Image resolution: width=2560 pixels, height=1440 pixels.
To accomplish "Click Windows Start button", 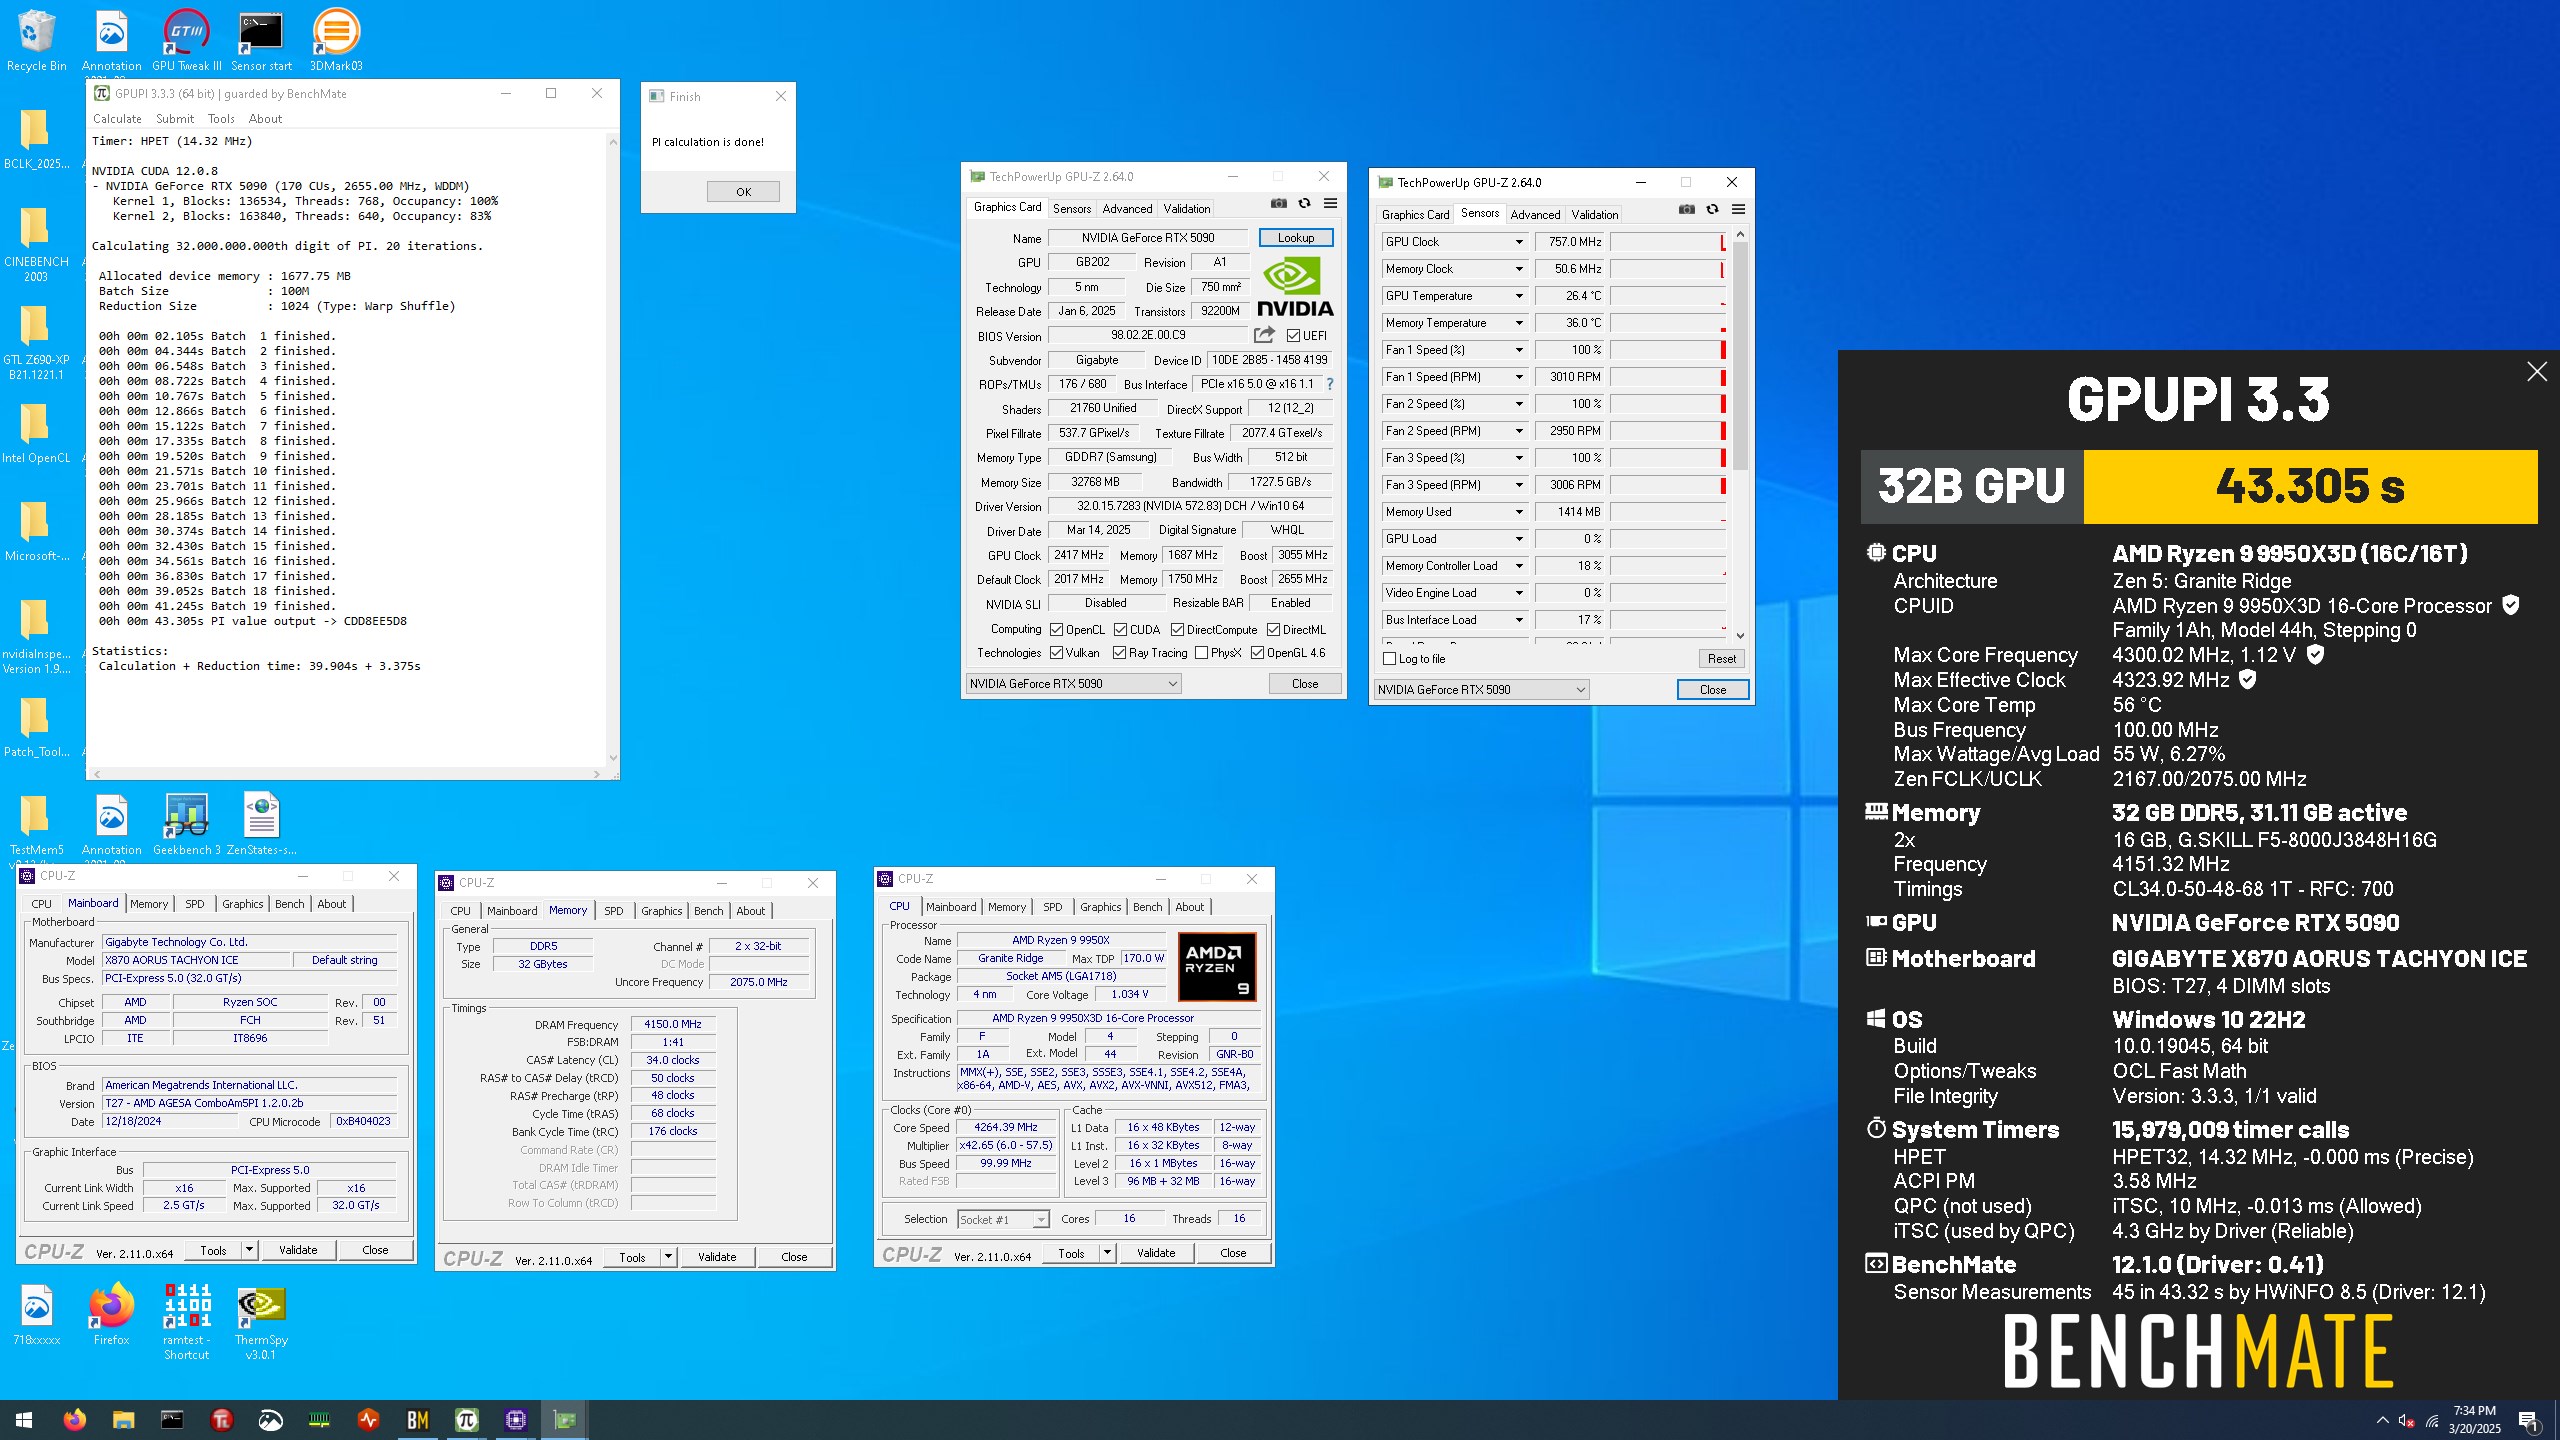I will (x=24, y=1419).
